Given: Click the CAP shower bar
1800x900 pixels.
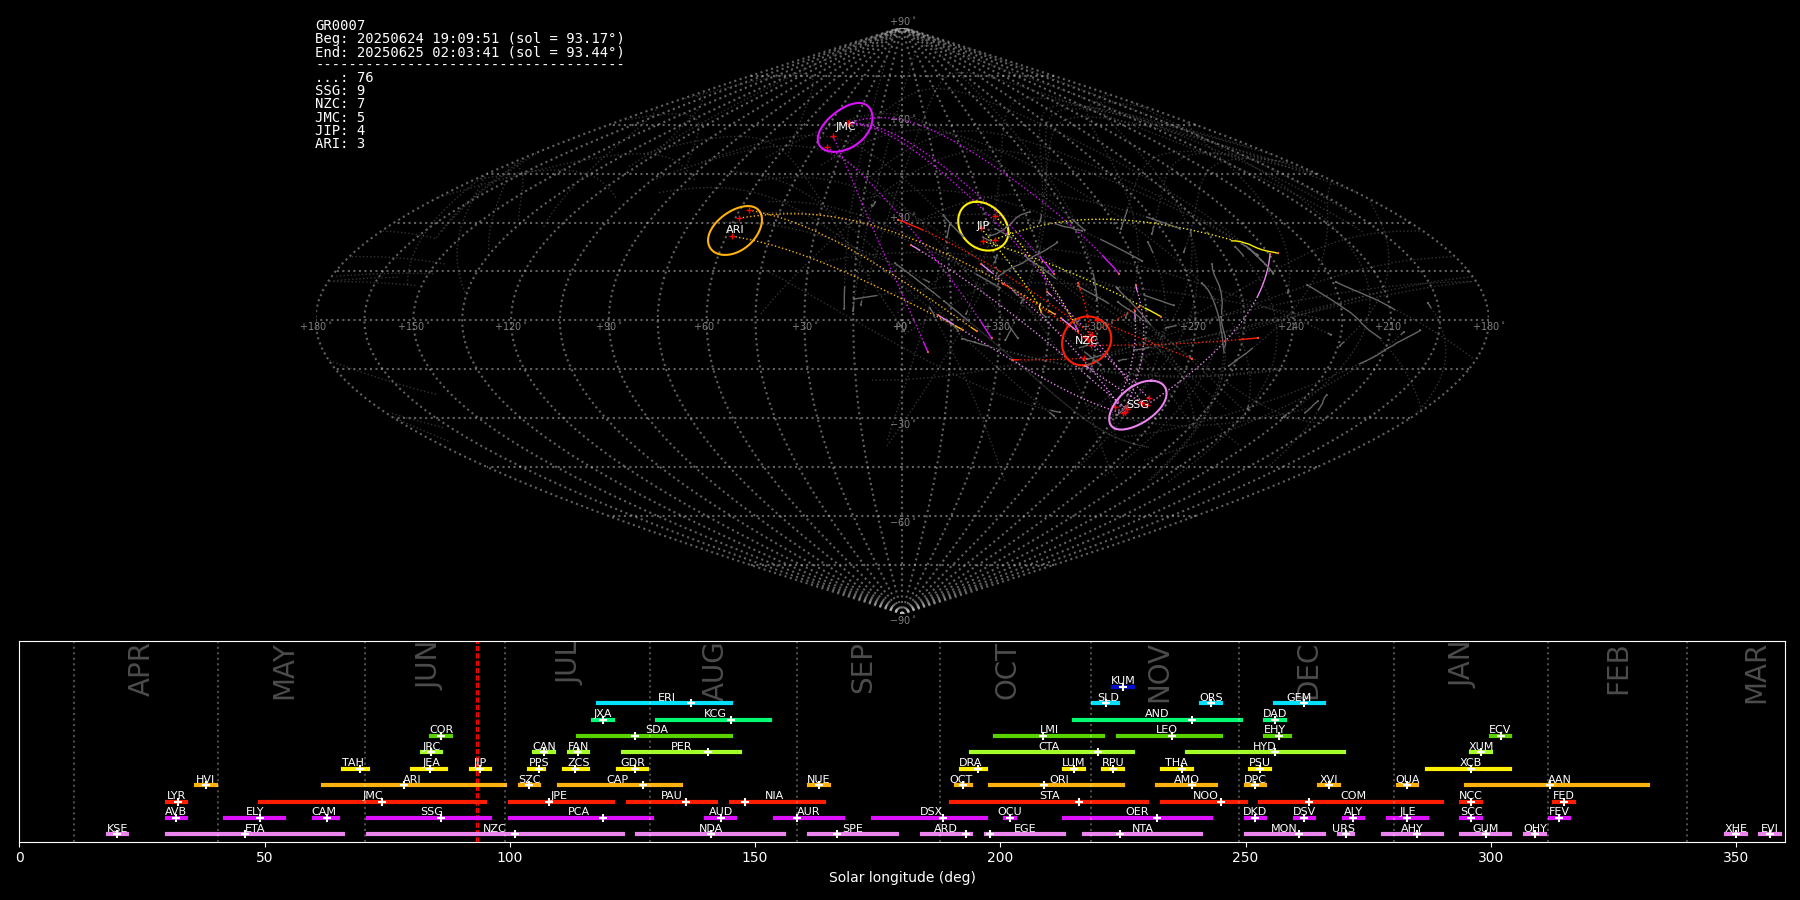Looking at the screenshot, I should click(x=620, y=785).
